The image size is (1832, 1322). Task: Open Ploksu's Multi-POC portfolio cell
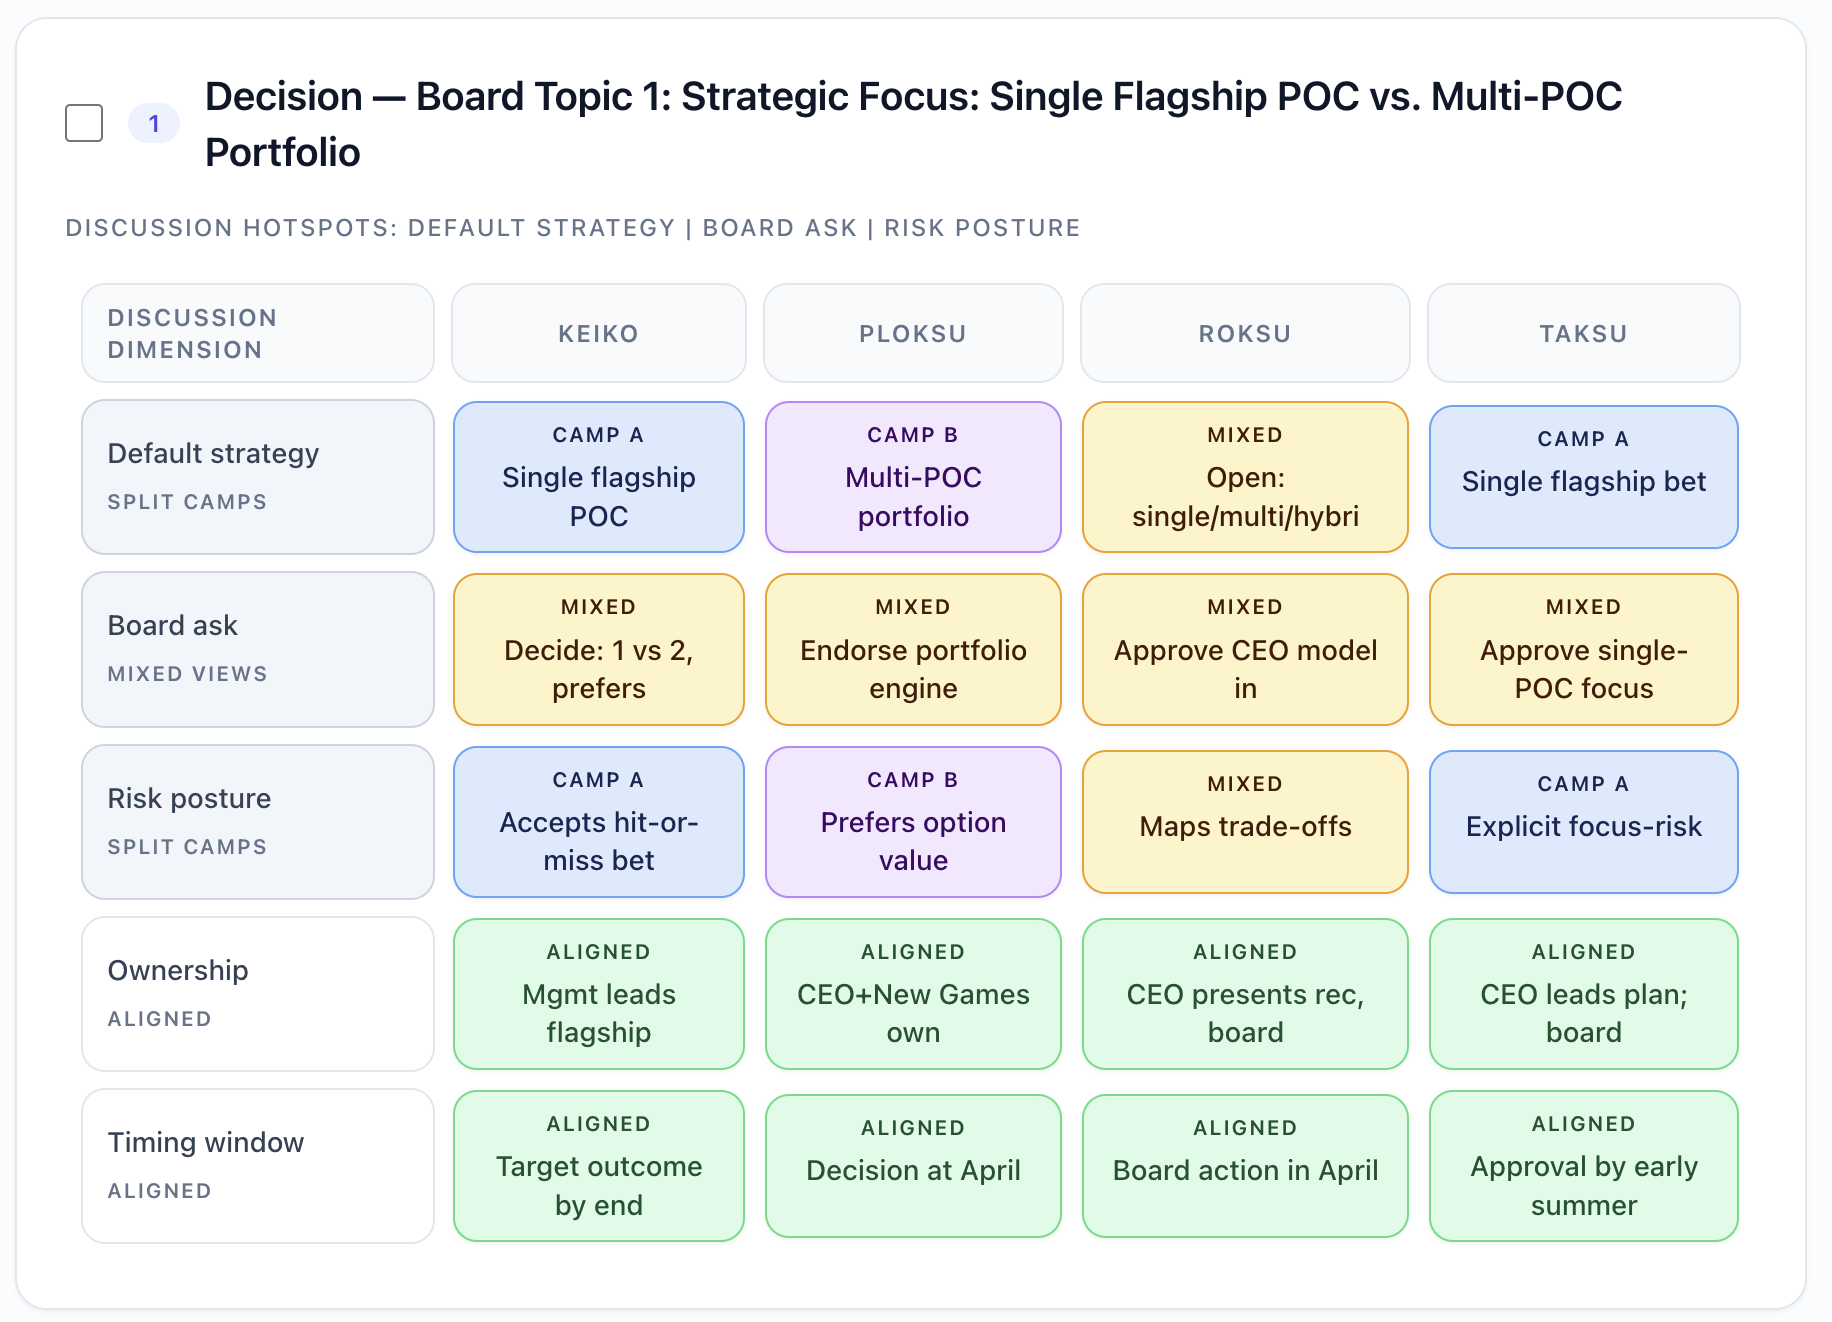coord(913,477)
